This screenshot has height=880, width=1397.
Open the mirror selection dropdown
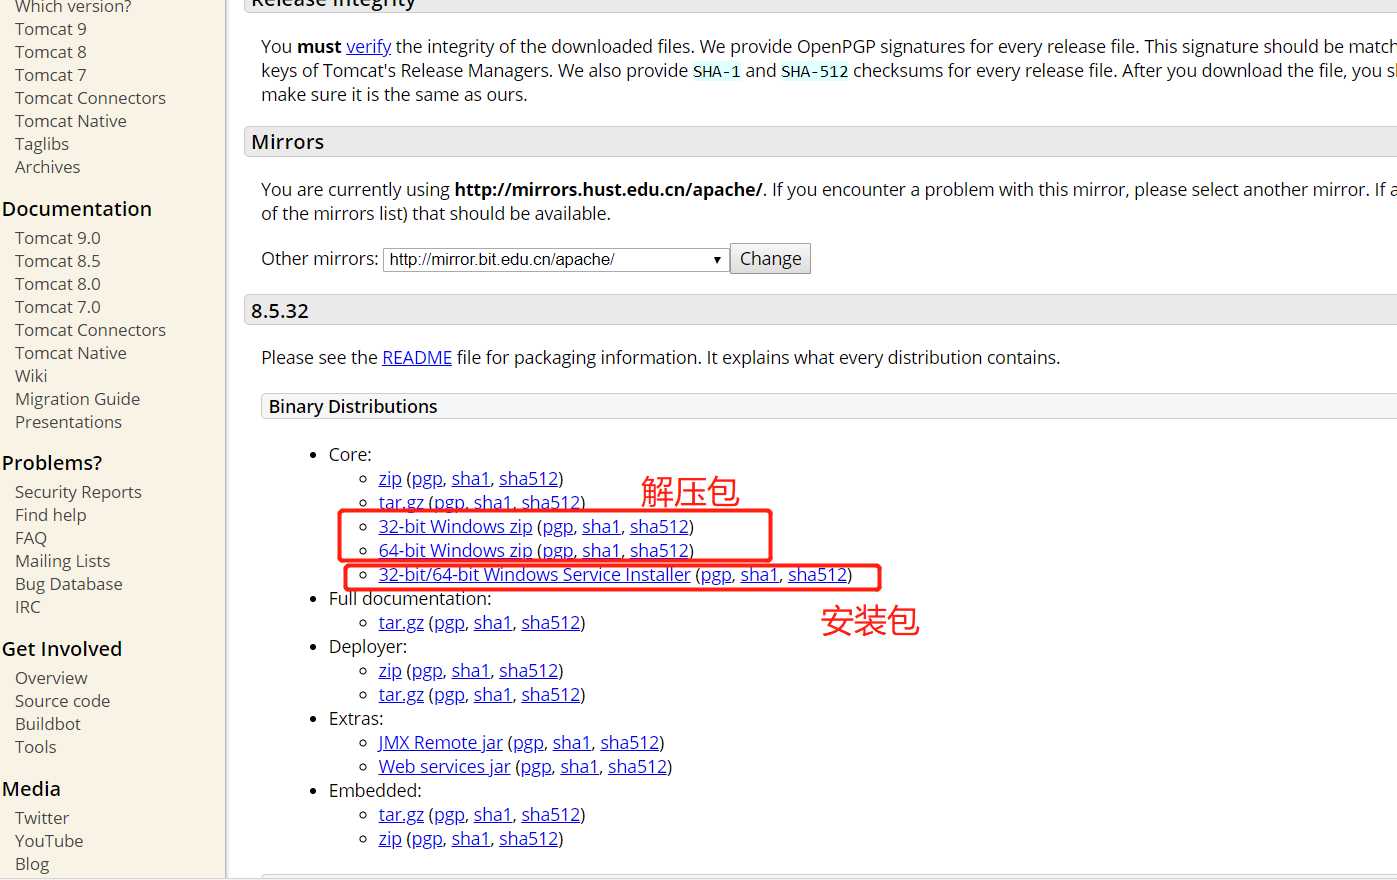pos(555,259)
